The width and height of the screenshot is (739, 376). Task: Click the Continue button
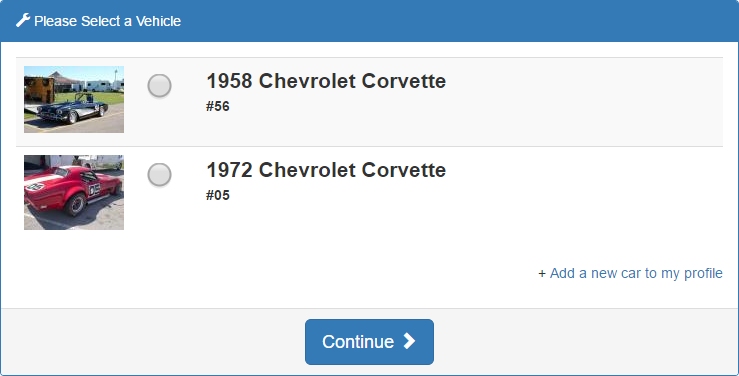click(370, 342)
